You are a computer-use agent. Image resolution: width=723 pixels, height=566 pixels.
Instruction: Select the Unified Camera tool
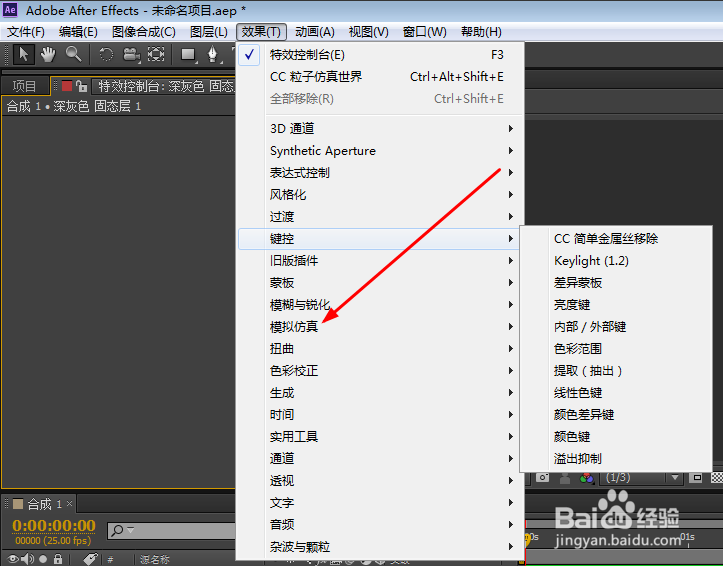(131, 54)
